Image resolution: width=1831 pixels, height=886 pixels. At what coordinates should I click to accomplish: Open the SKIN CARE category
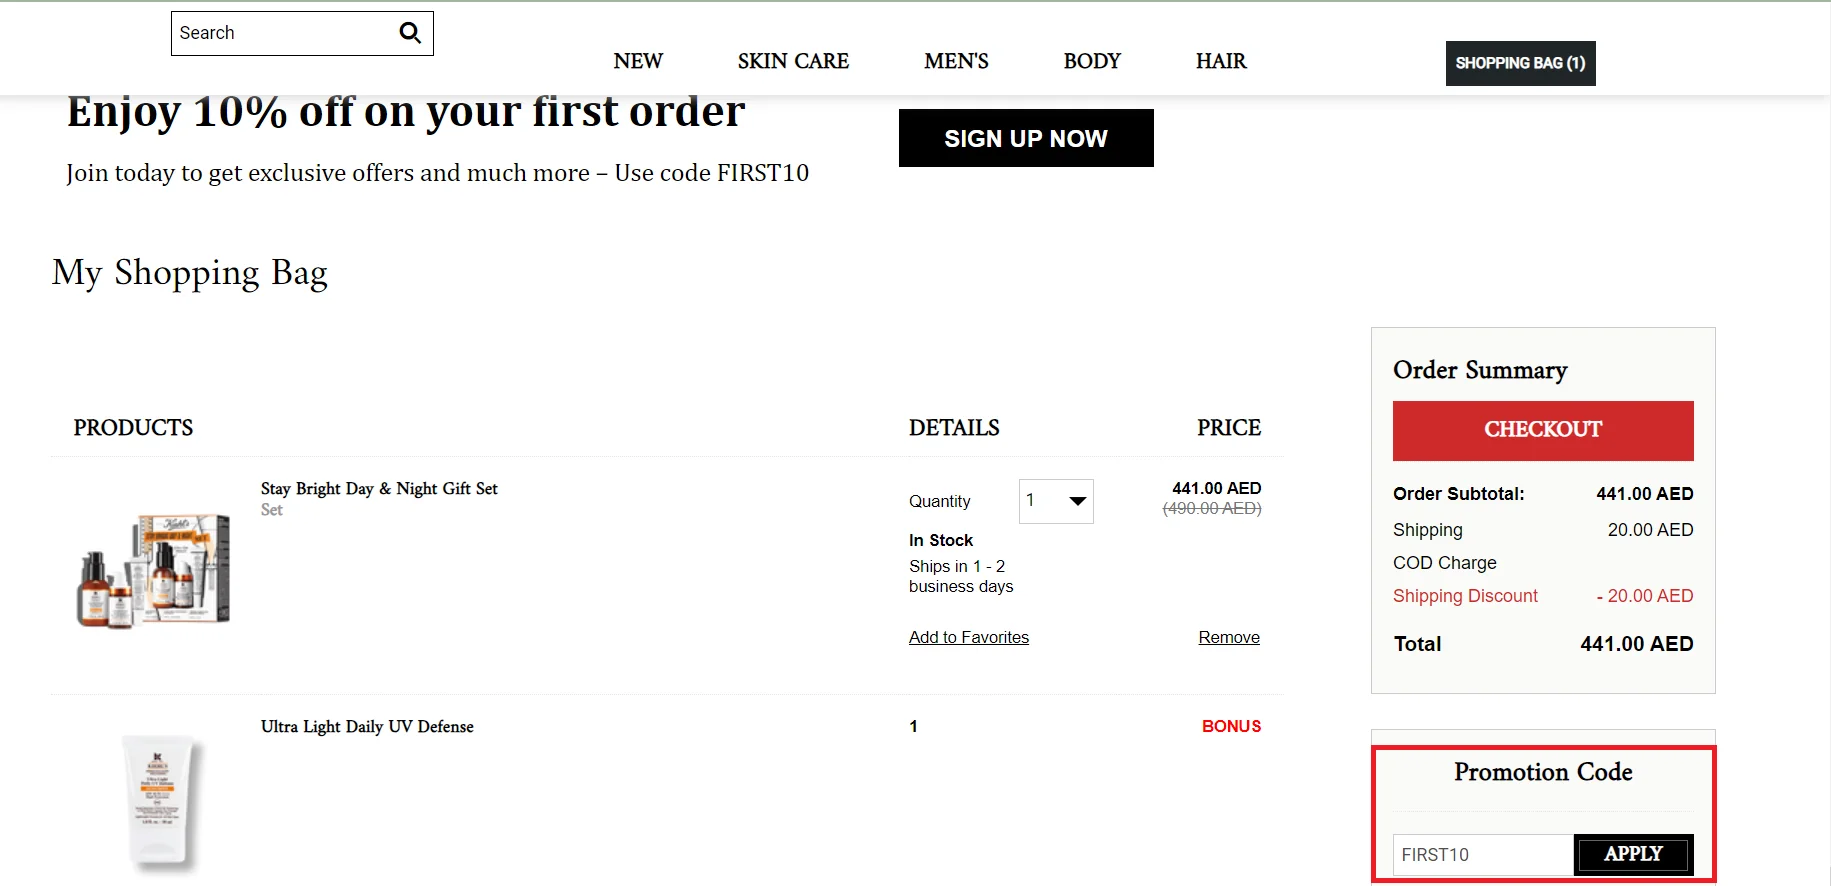(792, 61)
